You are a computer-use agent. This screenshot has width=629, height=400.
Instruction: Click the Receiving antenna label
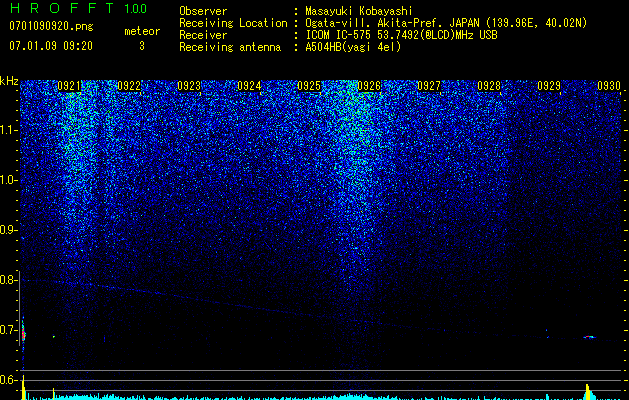point(230,47)
